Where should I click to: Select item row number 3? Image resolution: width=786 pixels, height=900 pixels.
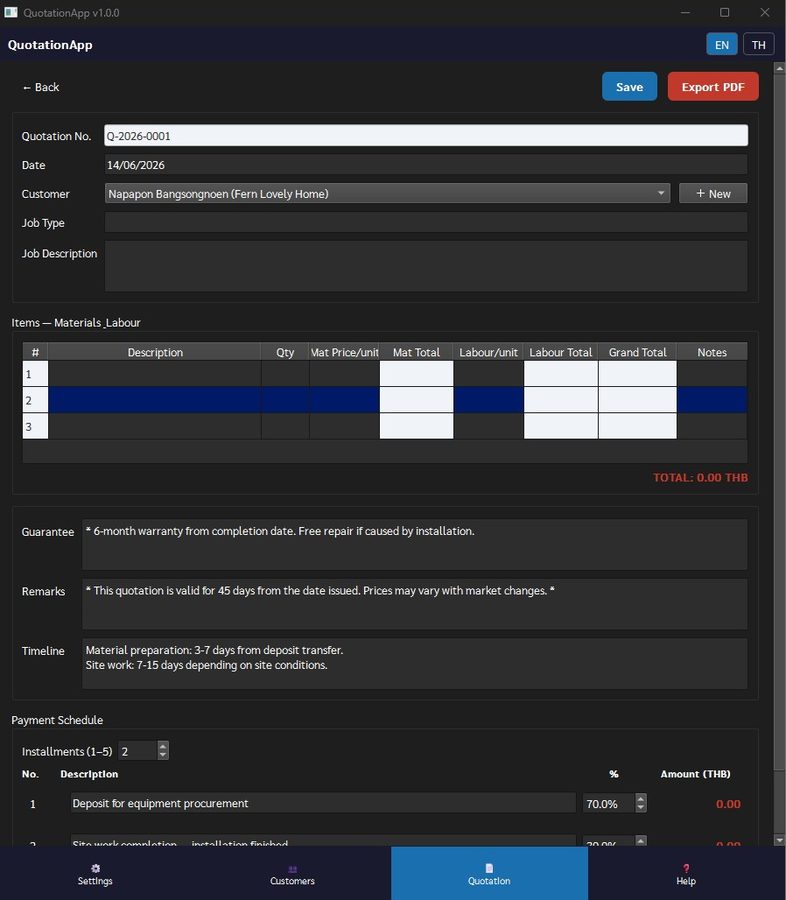pos(35,426)
